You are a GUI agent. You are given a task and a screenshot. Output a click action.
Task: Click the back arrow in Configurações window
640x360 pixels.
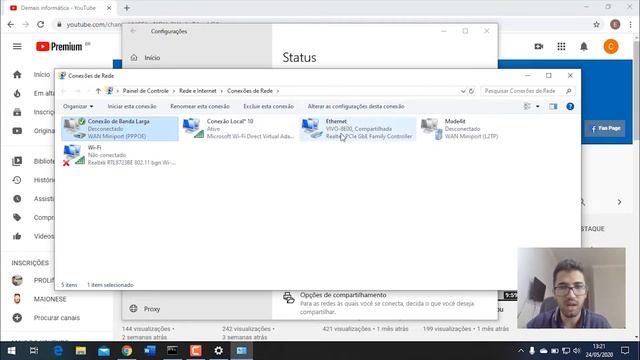tap(133, 31)
